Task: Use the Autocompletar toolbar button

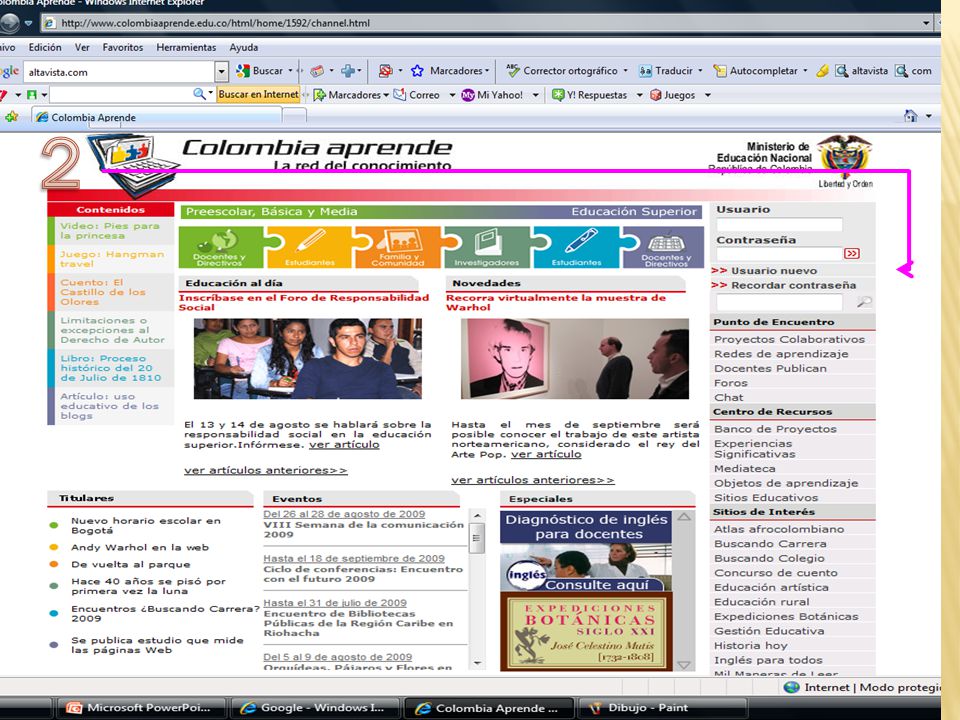Action: point(756,71)
